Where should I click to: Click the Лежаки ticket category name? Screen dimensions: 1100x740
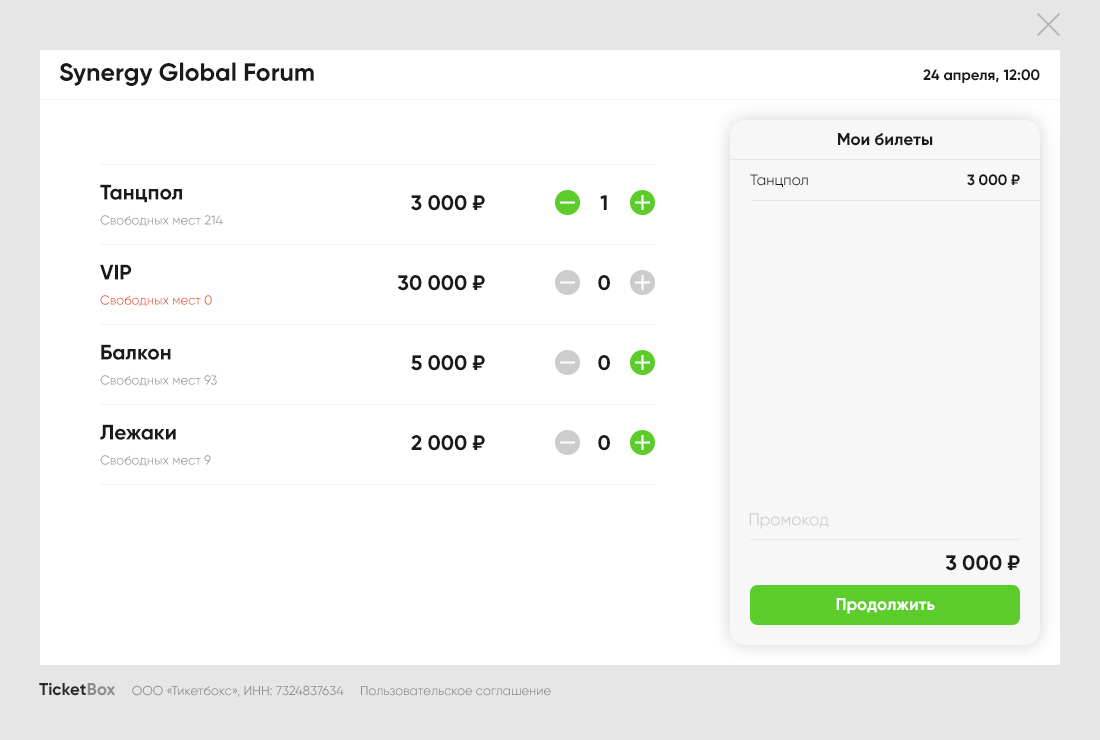point(138,433)
